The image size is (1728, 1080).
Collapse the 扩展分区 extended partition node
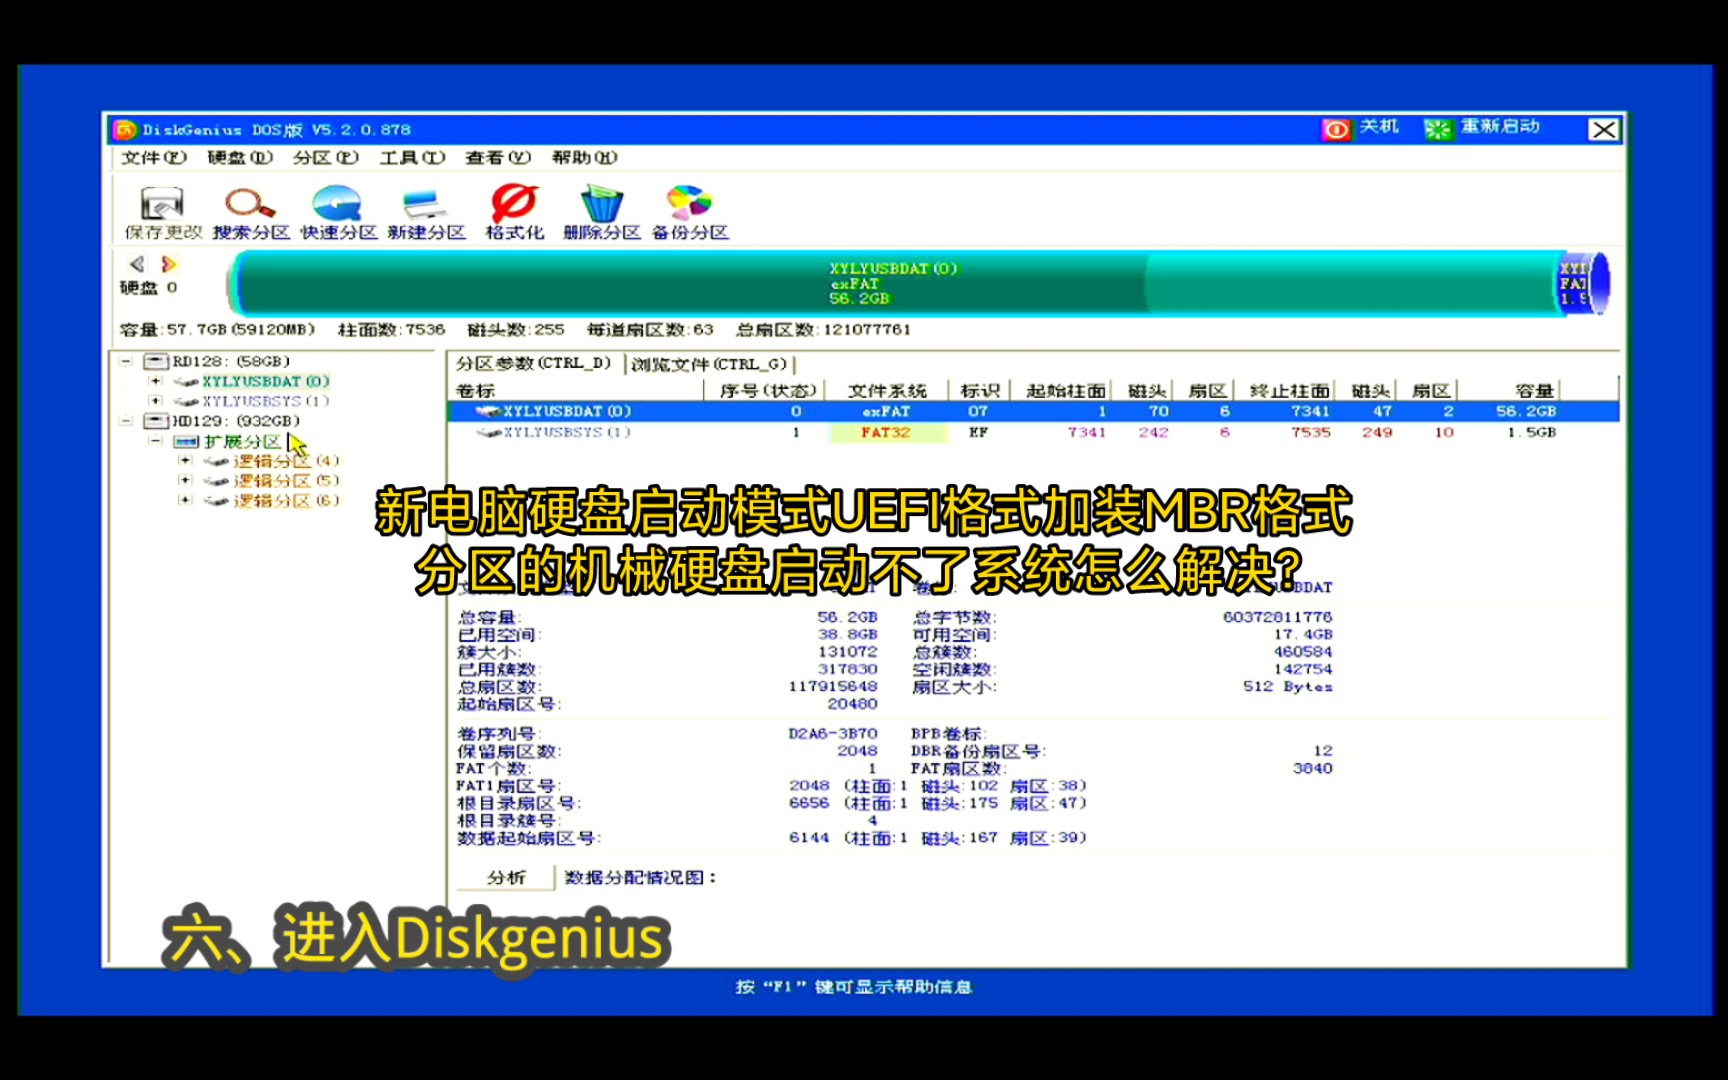[x=155, y=441]
